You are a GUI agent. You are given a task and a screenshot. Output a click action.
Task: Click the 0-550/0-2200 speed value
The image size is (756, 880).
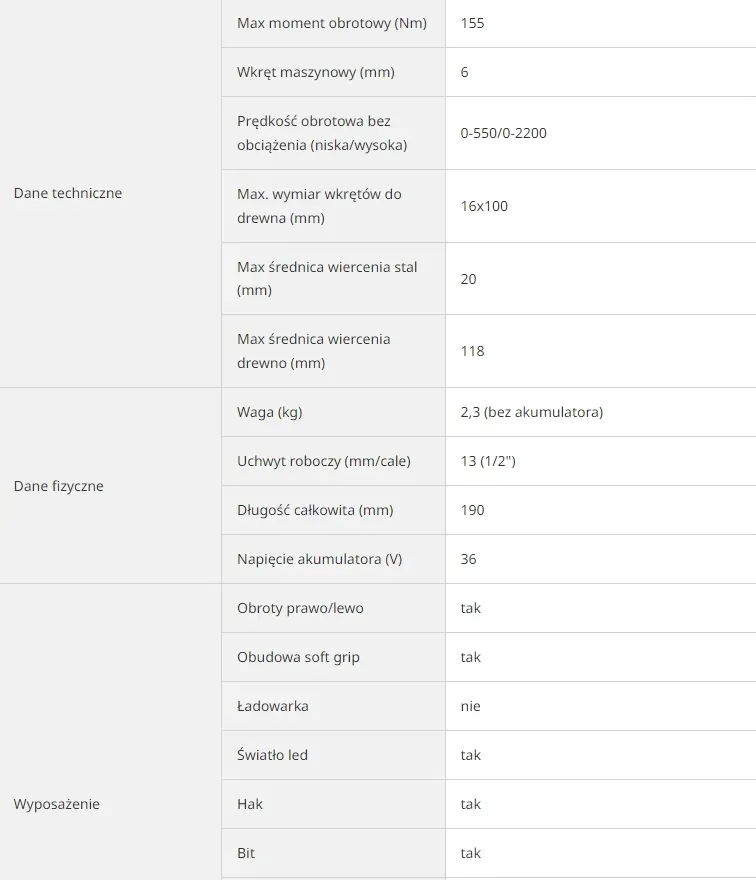tap(503, 133)
